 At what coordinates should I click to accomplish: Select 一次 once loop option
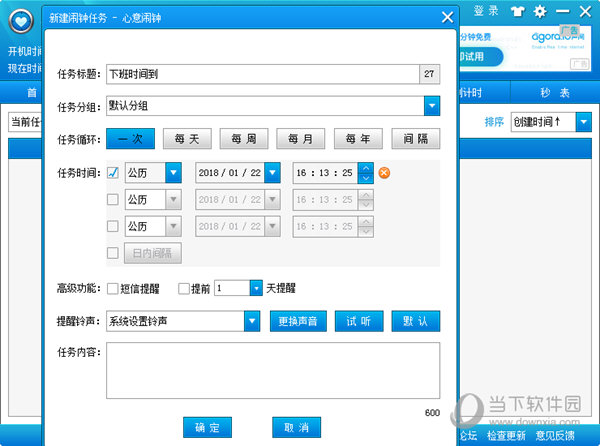pos(130,139)
